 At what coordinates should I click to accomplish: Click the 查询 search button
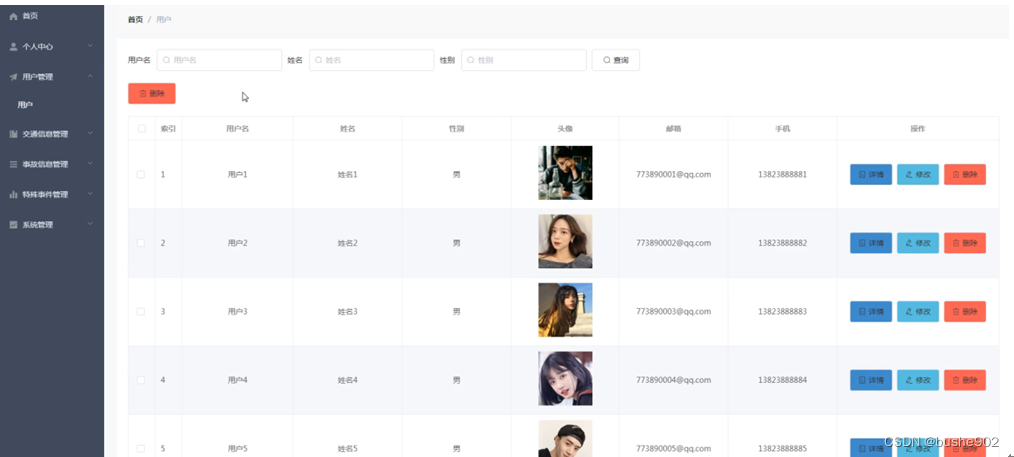(x=616, y=60)
